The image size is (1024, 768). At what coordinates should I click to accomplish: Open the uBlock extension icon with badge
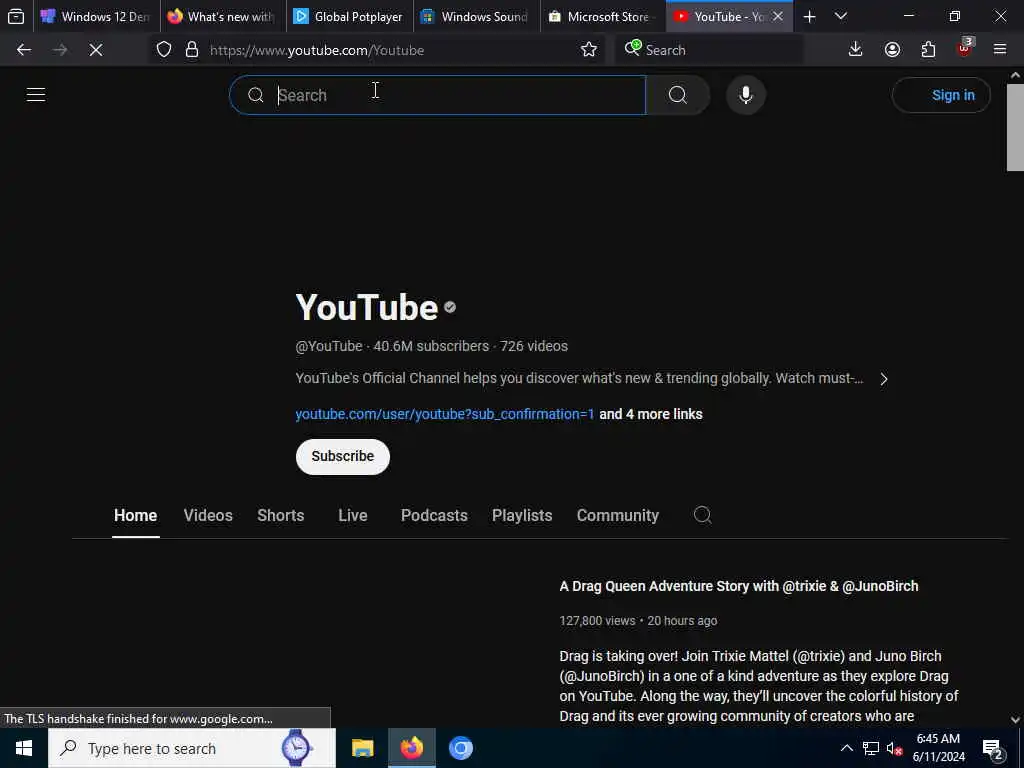click(965, 48)
